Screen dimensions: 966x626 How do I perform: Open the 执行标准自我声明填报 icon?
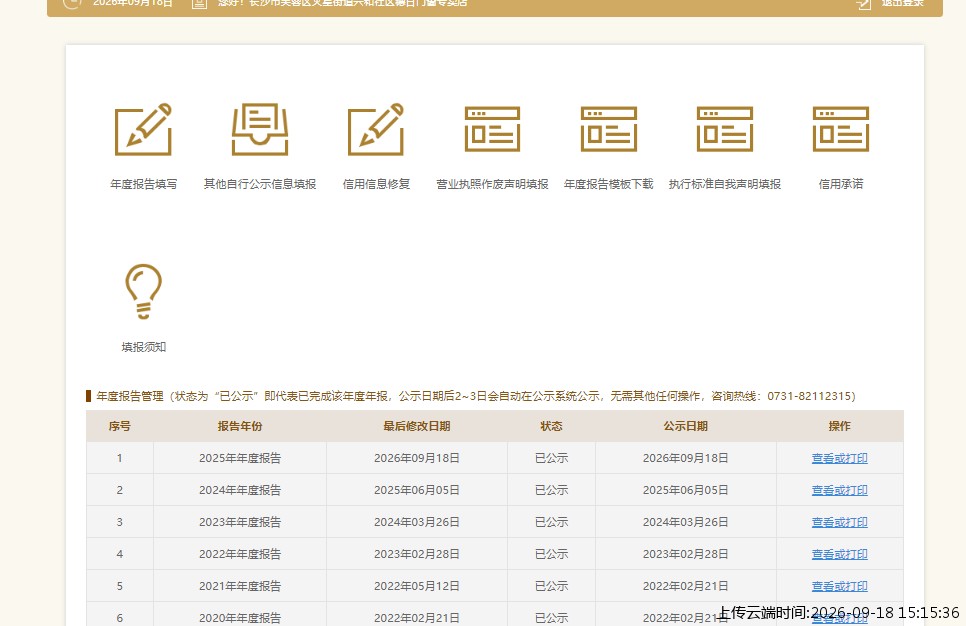click(724, 129)
